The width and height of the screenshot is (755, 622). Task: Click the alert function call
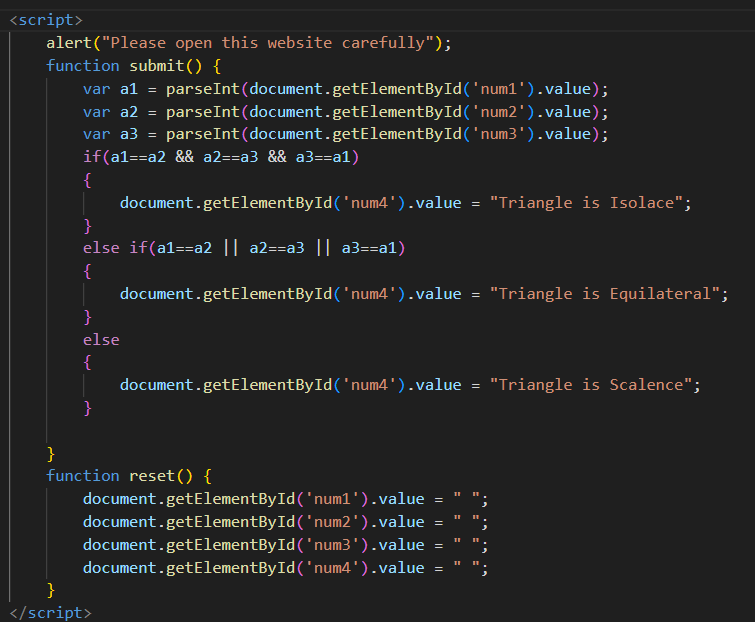click(70, 43)
